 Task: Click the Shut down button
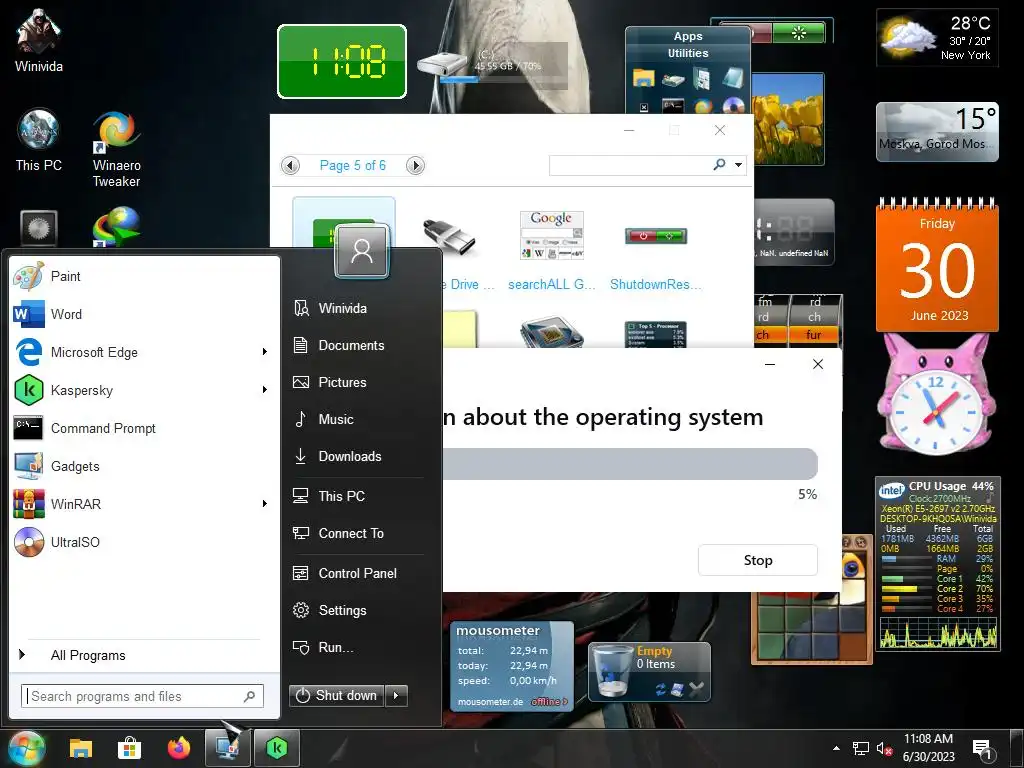click(337, 696)
